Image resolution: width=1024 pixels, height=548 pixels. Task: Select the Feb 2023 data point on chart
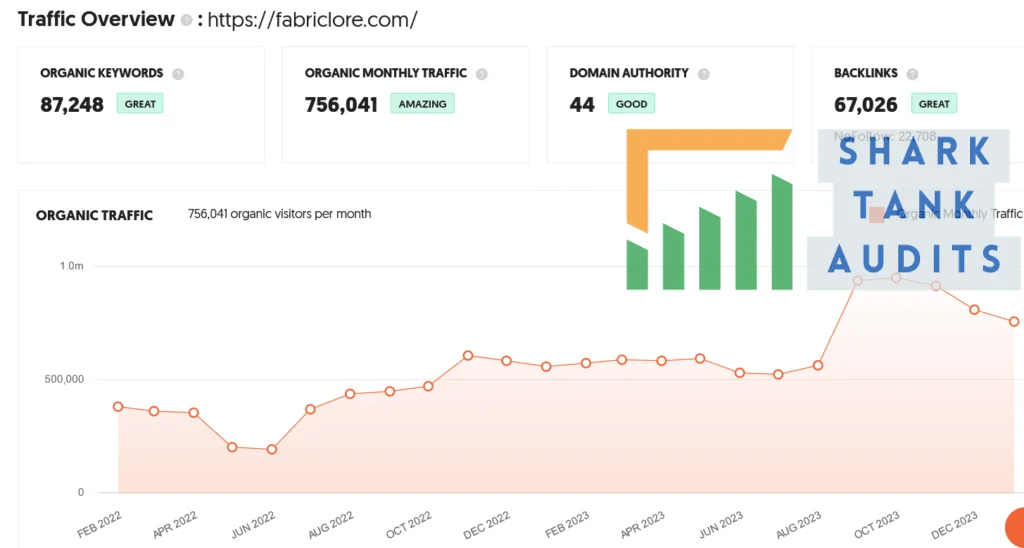(x=586, y=363)
